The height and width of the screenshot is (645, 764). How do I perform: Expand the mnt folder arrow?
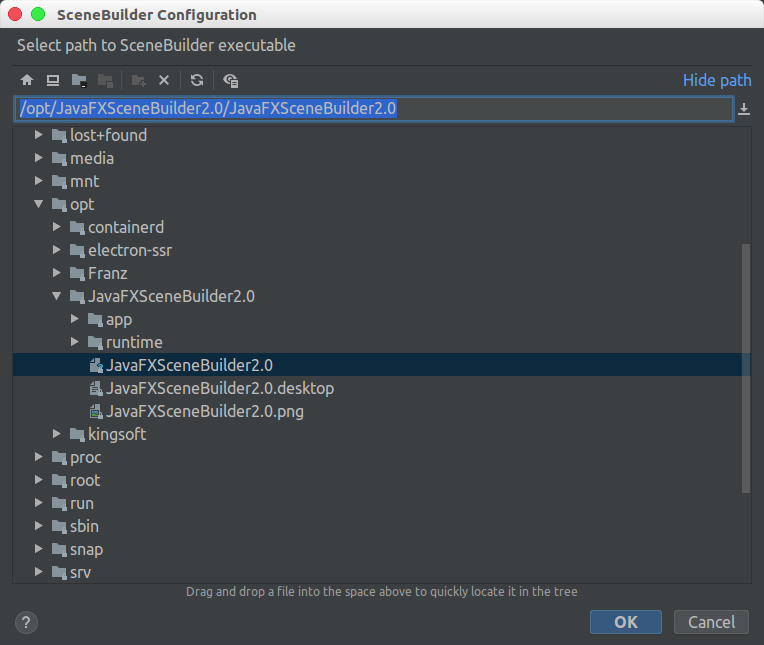(x=38, y=181)
